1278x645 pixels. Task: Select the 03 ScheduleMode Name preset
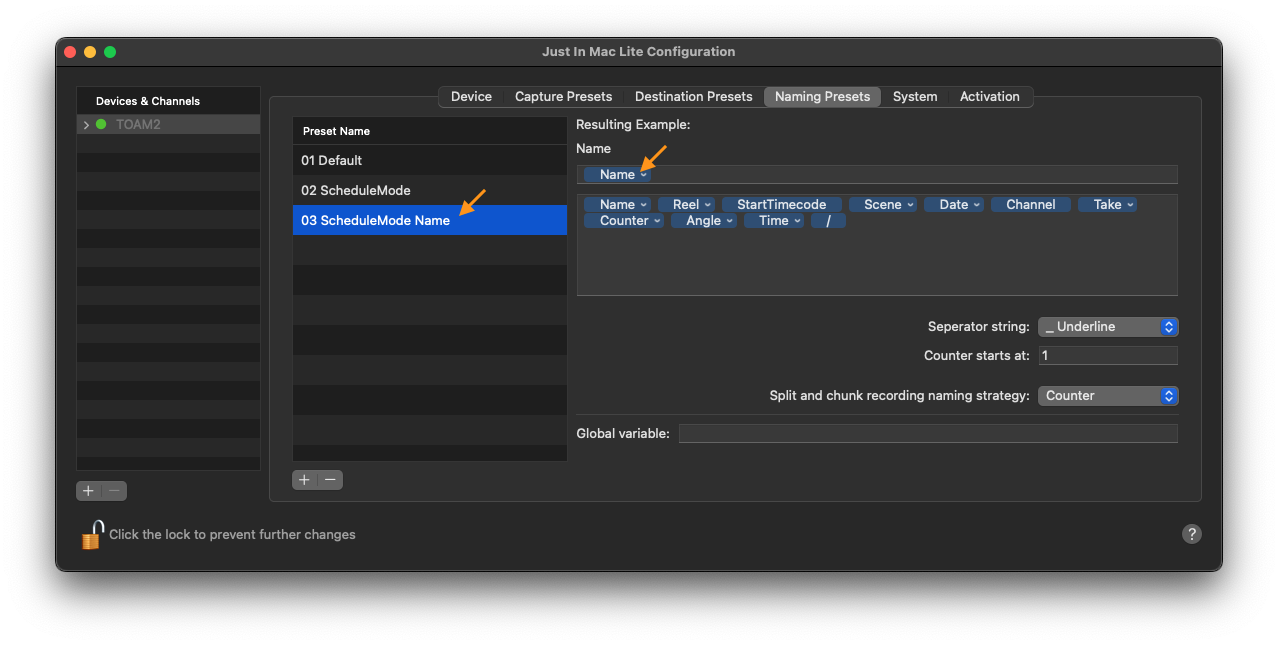pos(430,220)
